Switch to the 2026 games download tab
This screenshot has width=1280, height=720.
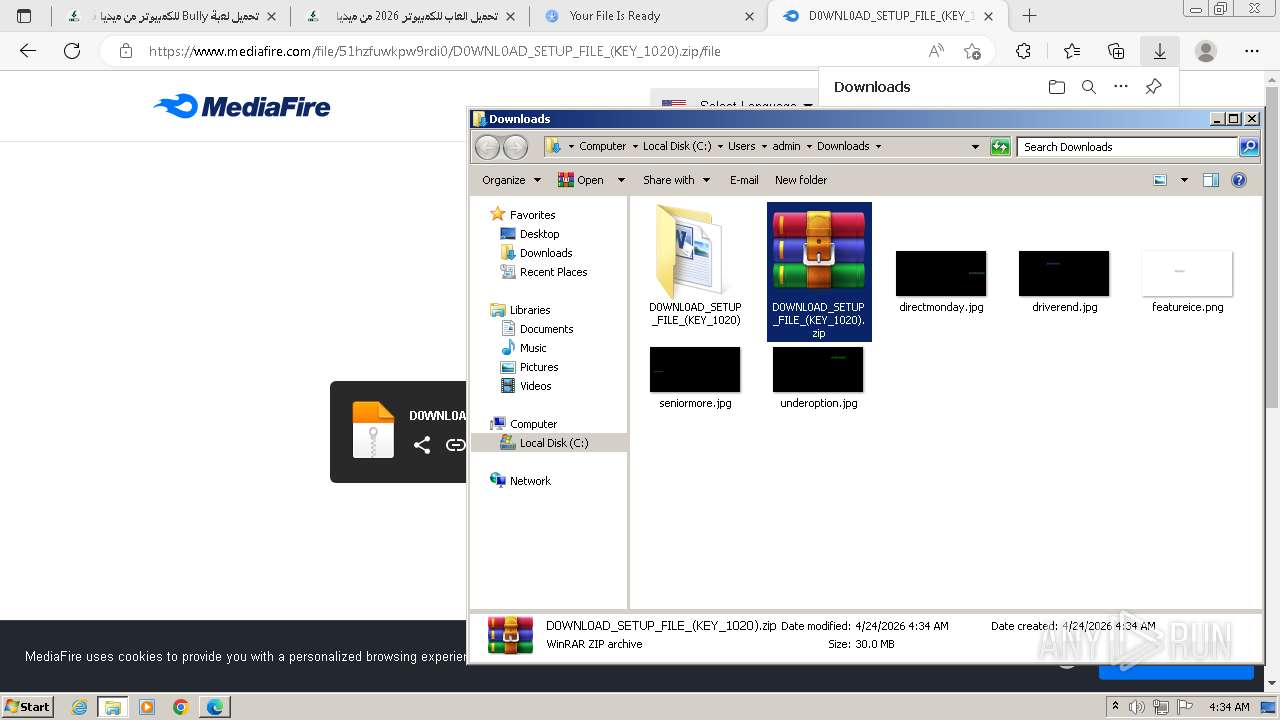(410, 16)
